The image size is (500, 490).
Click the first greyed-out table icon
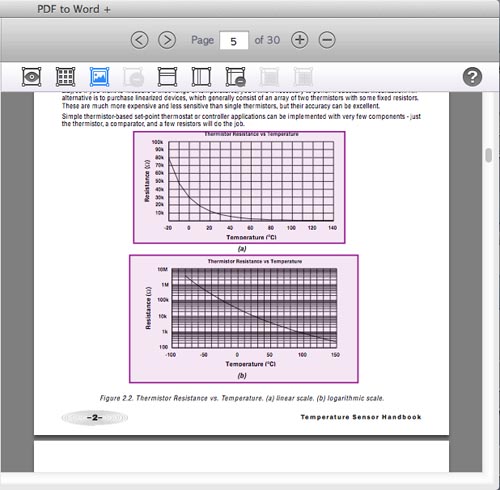pyautogui.click(x=269, y=77)
